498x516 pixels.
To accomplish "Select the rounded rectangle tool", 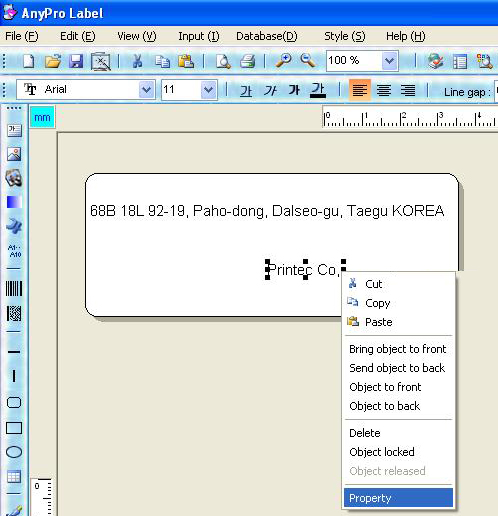I will 14,403.
